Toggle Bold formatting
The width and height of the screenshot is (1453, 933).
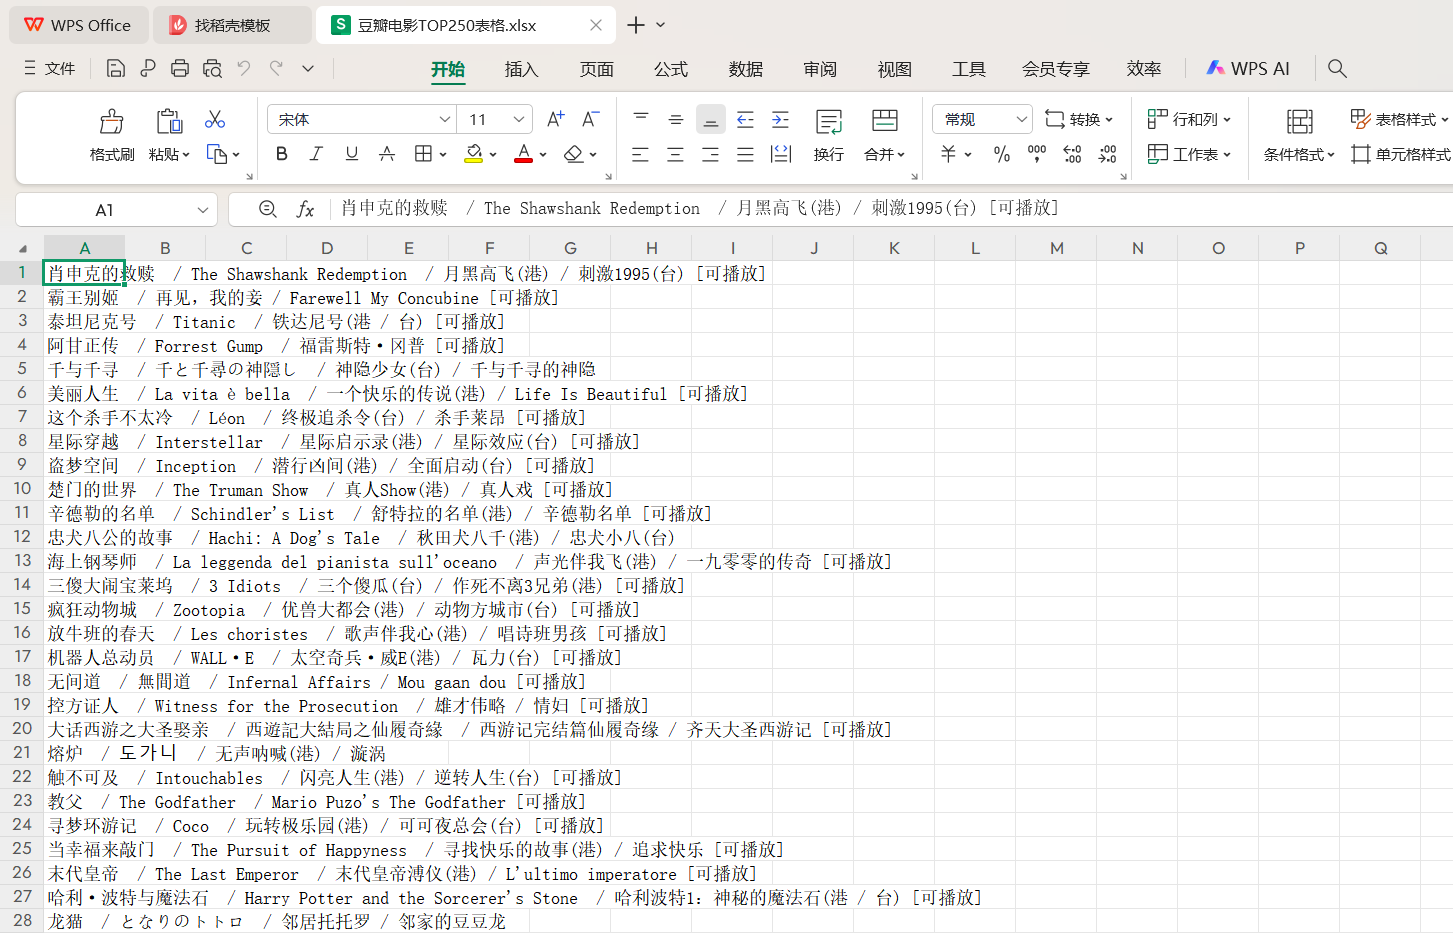282,154
